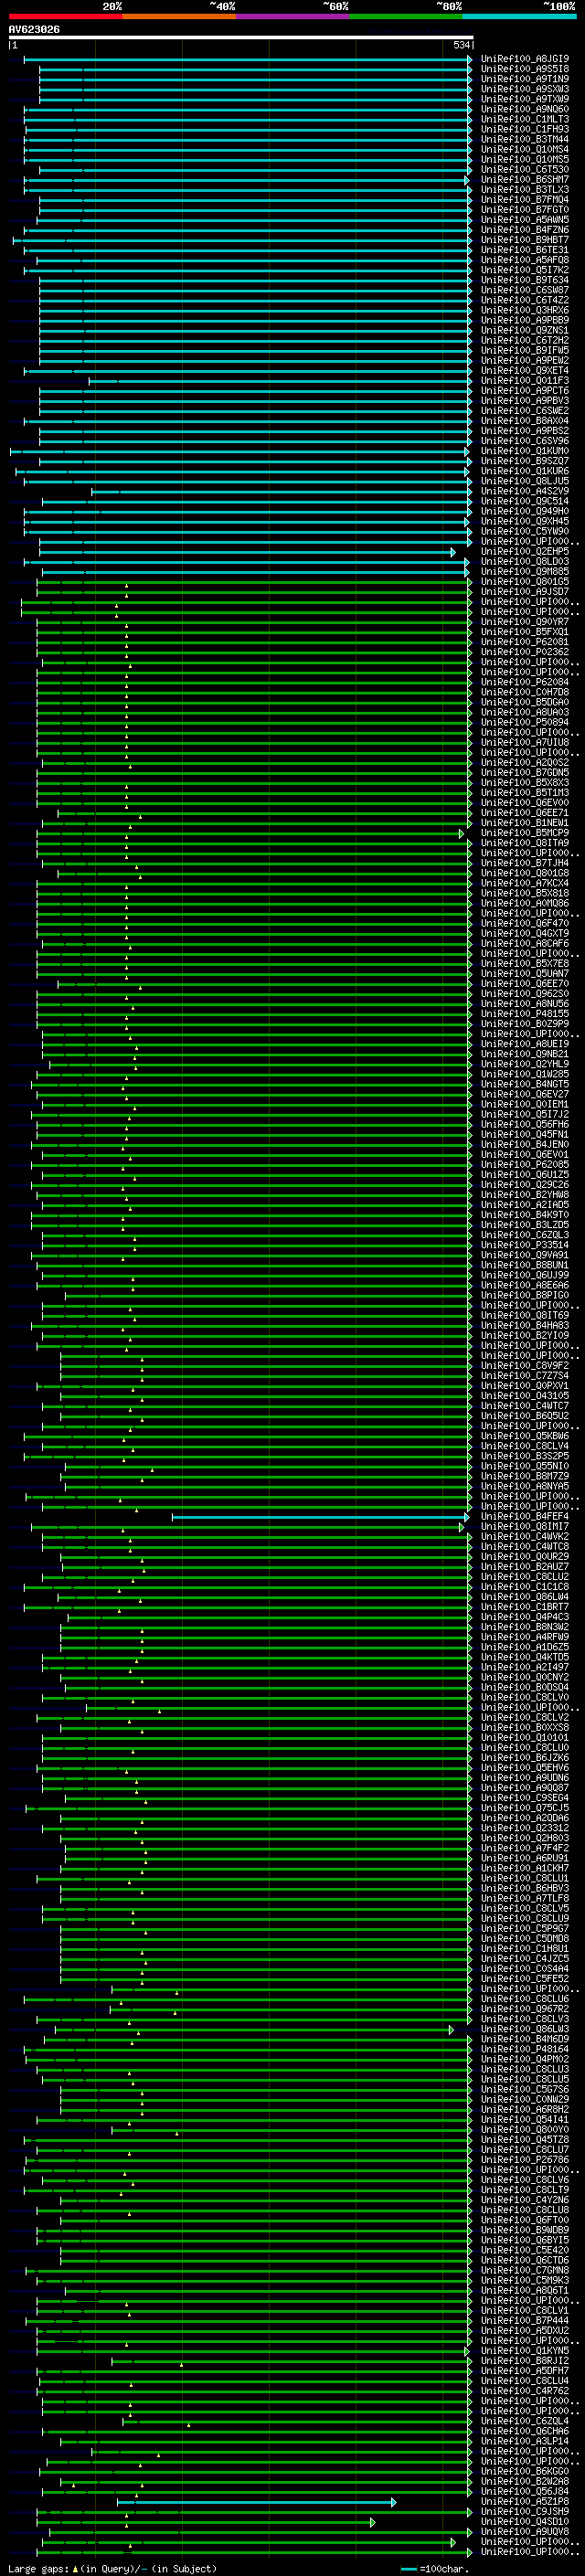The height and width of the screenshot is (2576, 585).
Task: Open hit UniRef100_P48164
Action: 525,2049
